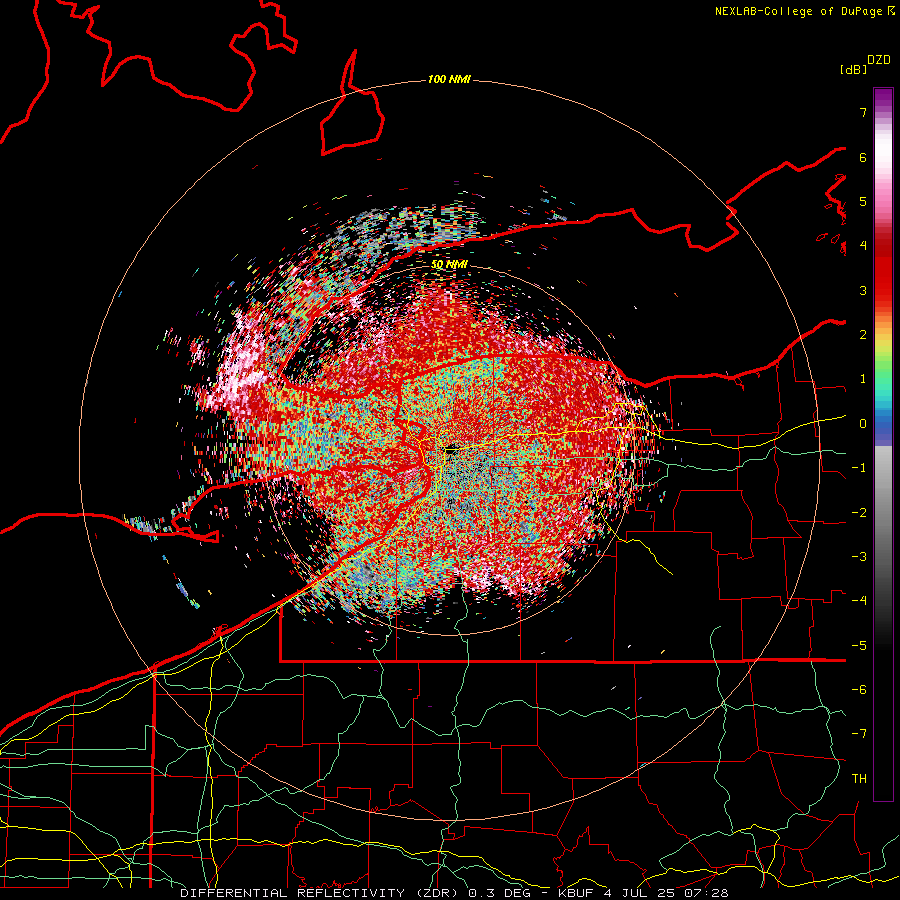Click the -2 dB scale value

tap(859, 513)
